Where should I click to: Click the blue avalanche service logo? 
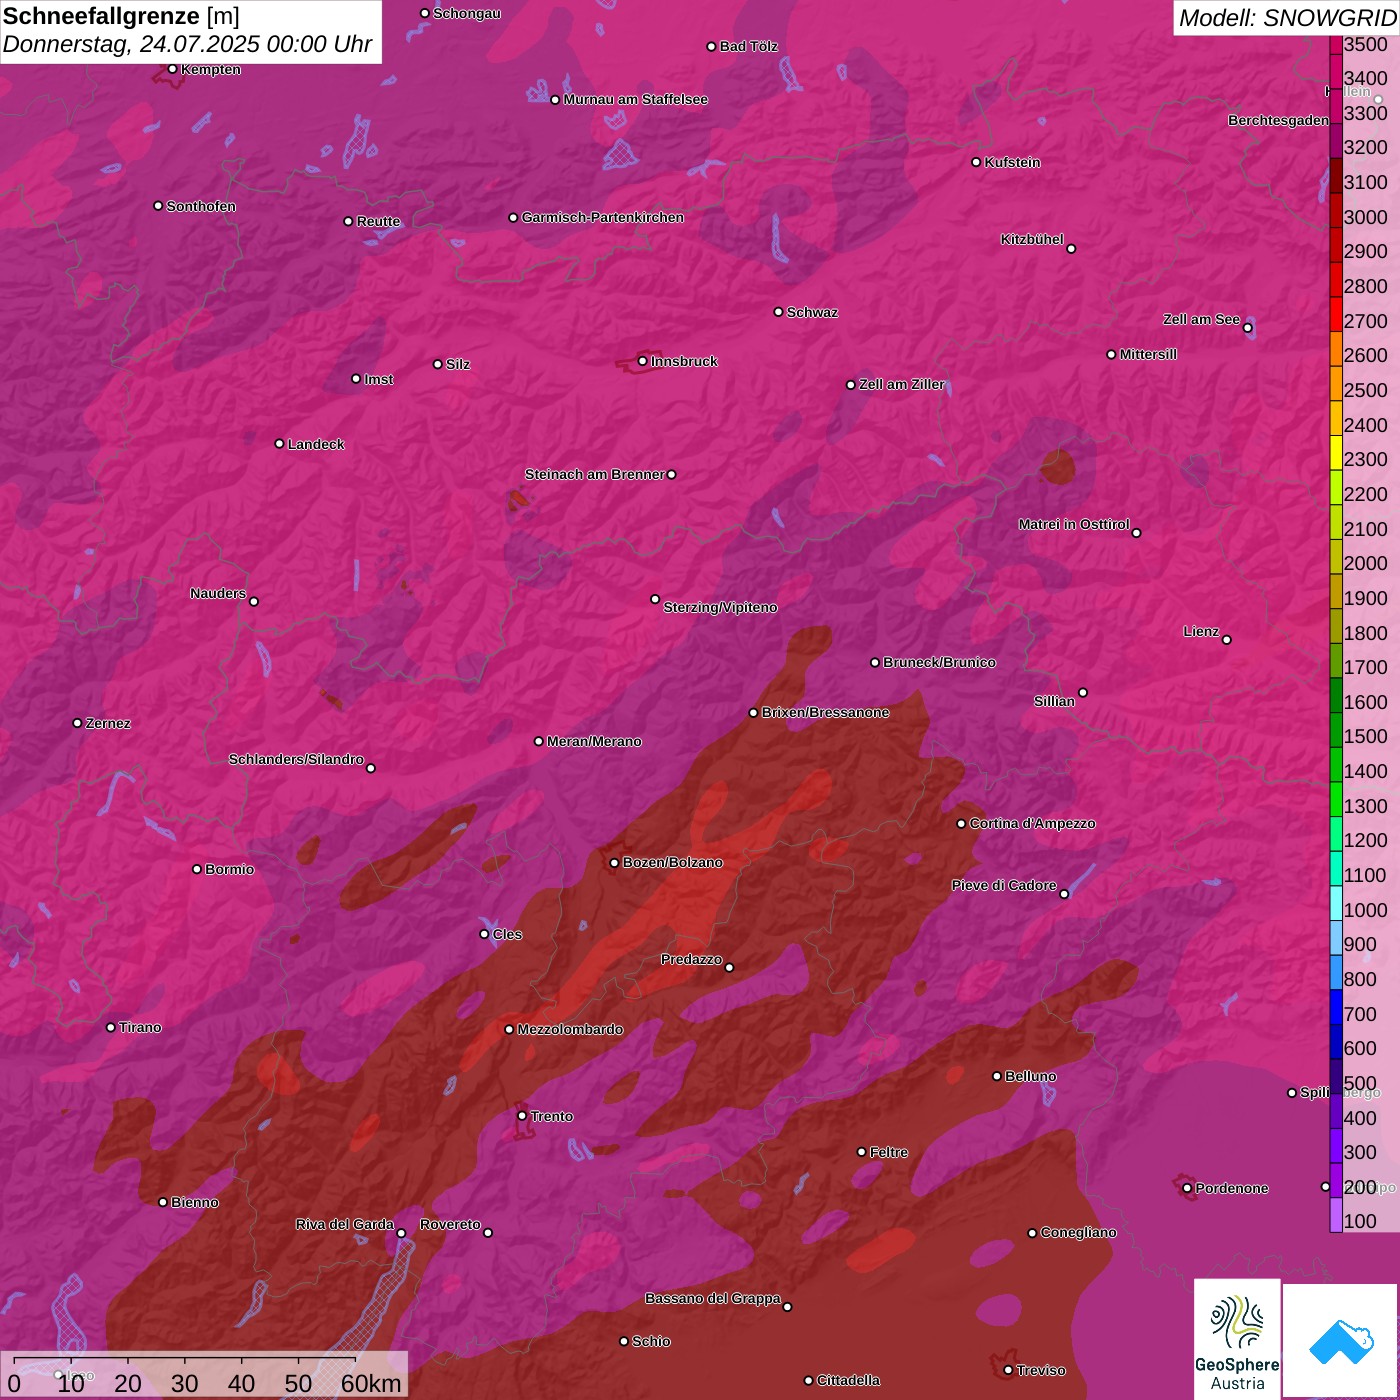pos(1341,1341)
